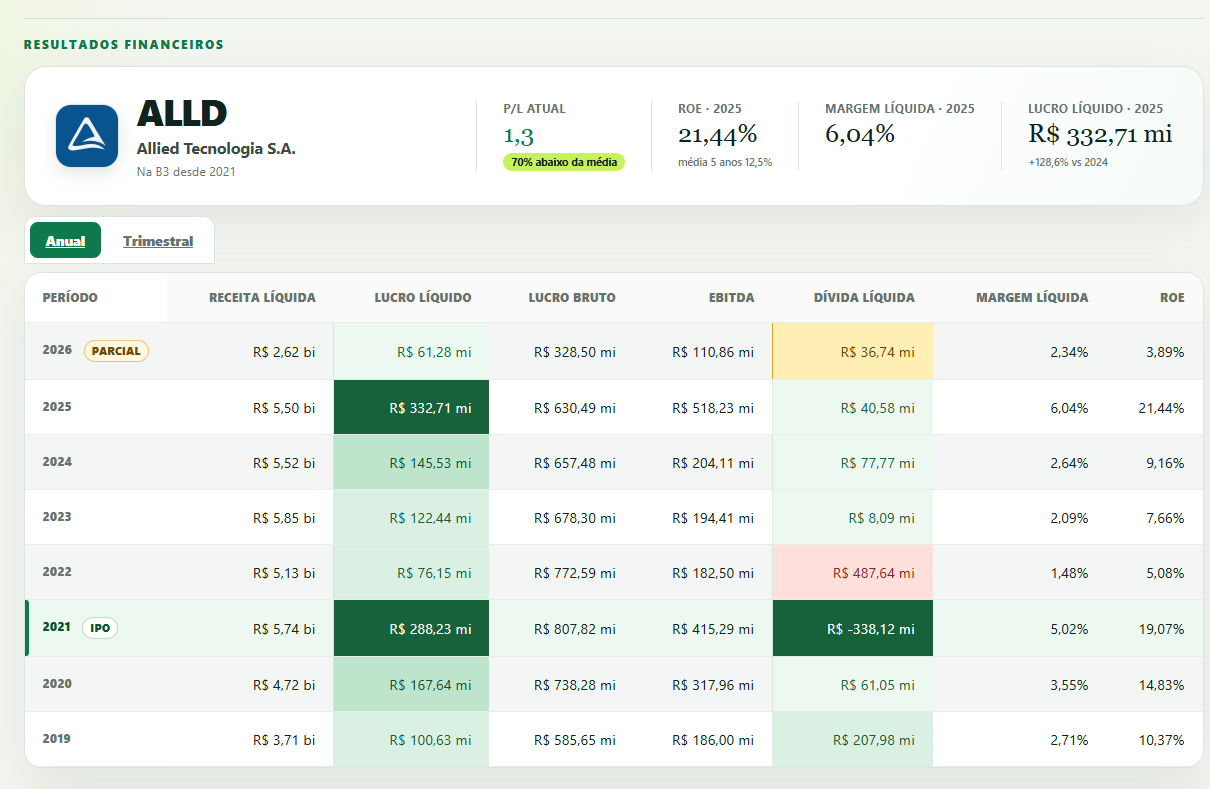Image resolution: width=1210 pixels, height=789 pixels.
Task: Click the 2021 lucro líquido cell R$ 288,23 mi
Action: tap(411, 628)
